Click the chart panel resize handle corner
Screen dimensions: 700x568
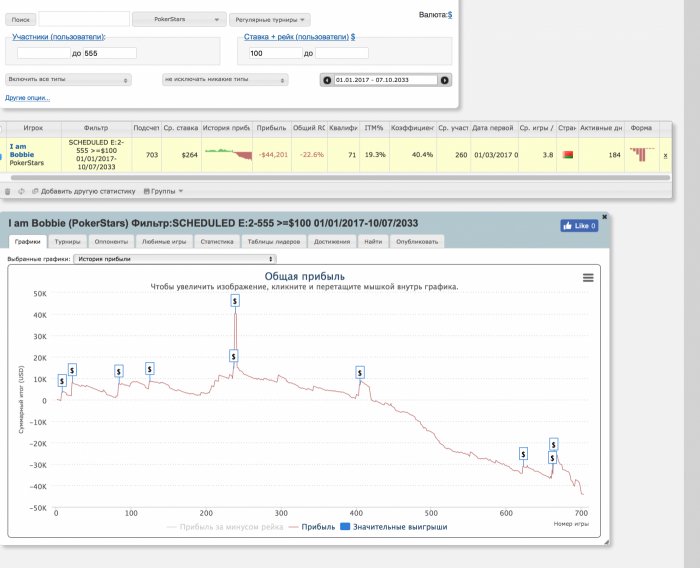click(x=607, y=542)
